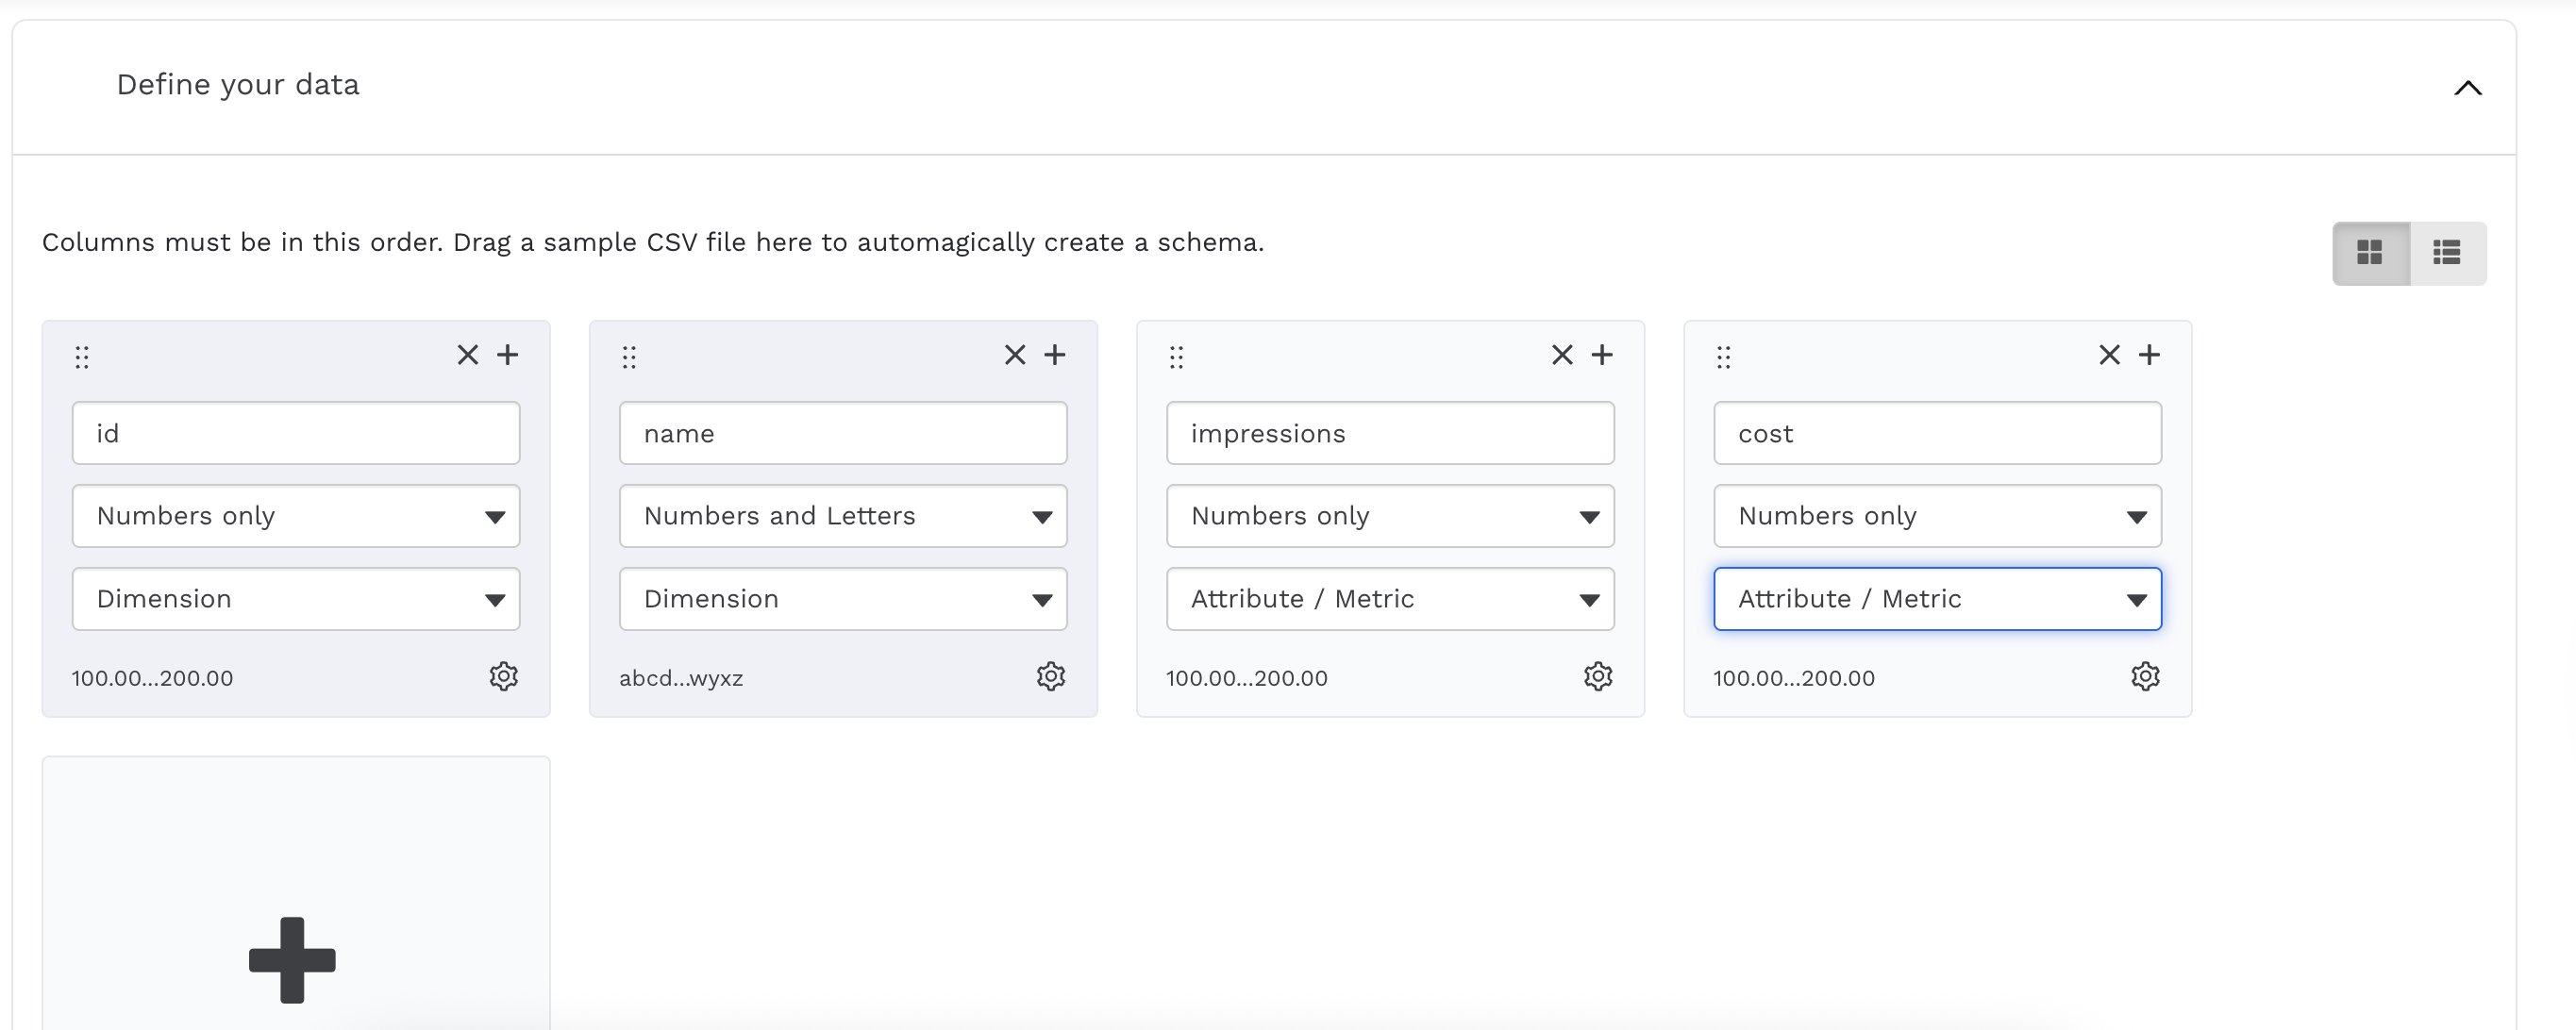This screenshot has width=2576, height=1030.
Task: Open settings gear for id column
Action: (503, 677)
